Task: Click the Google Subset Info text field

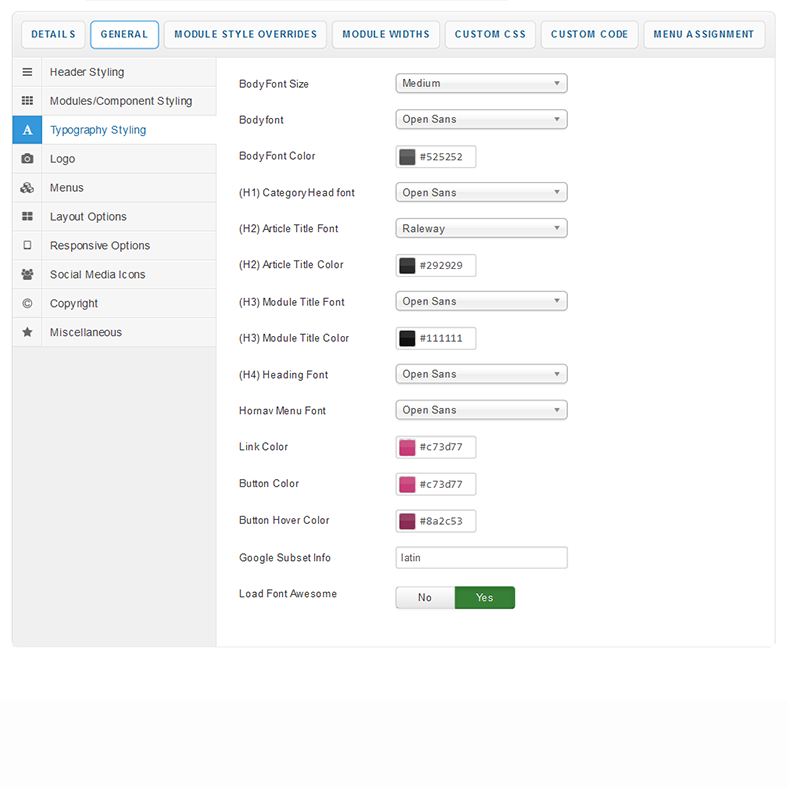Action: (x=481, y=558)
